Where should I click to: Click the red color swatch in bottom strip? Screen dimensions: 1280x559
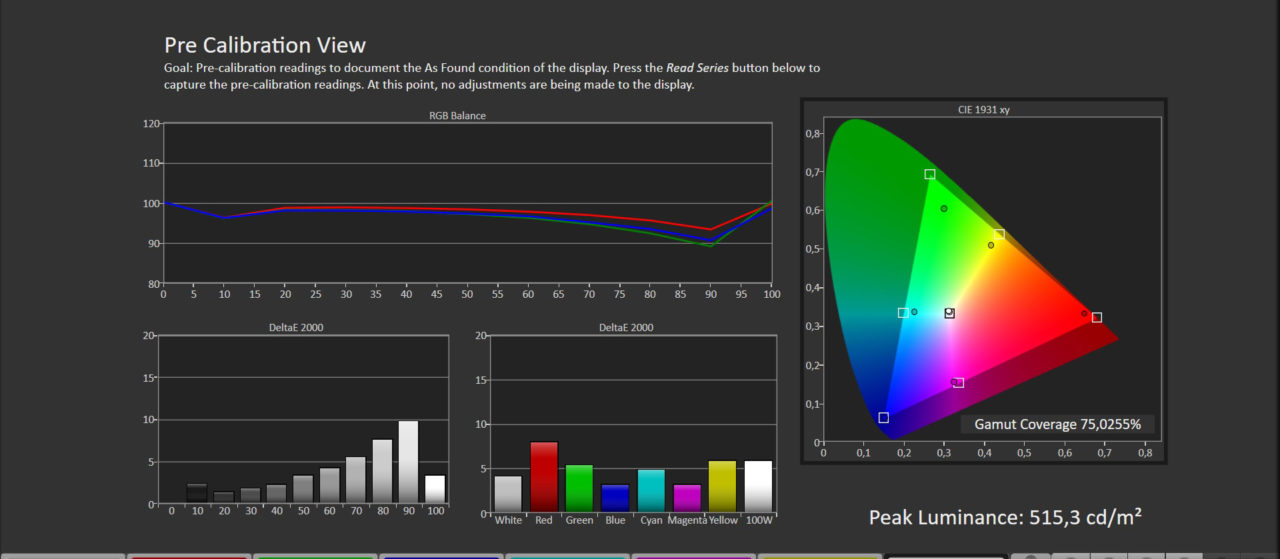[188, 556]
